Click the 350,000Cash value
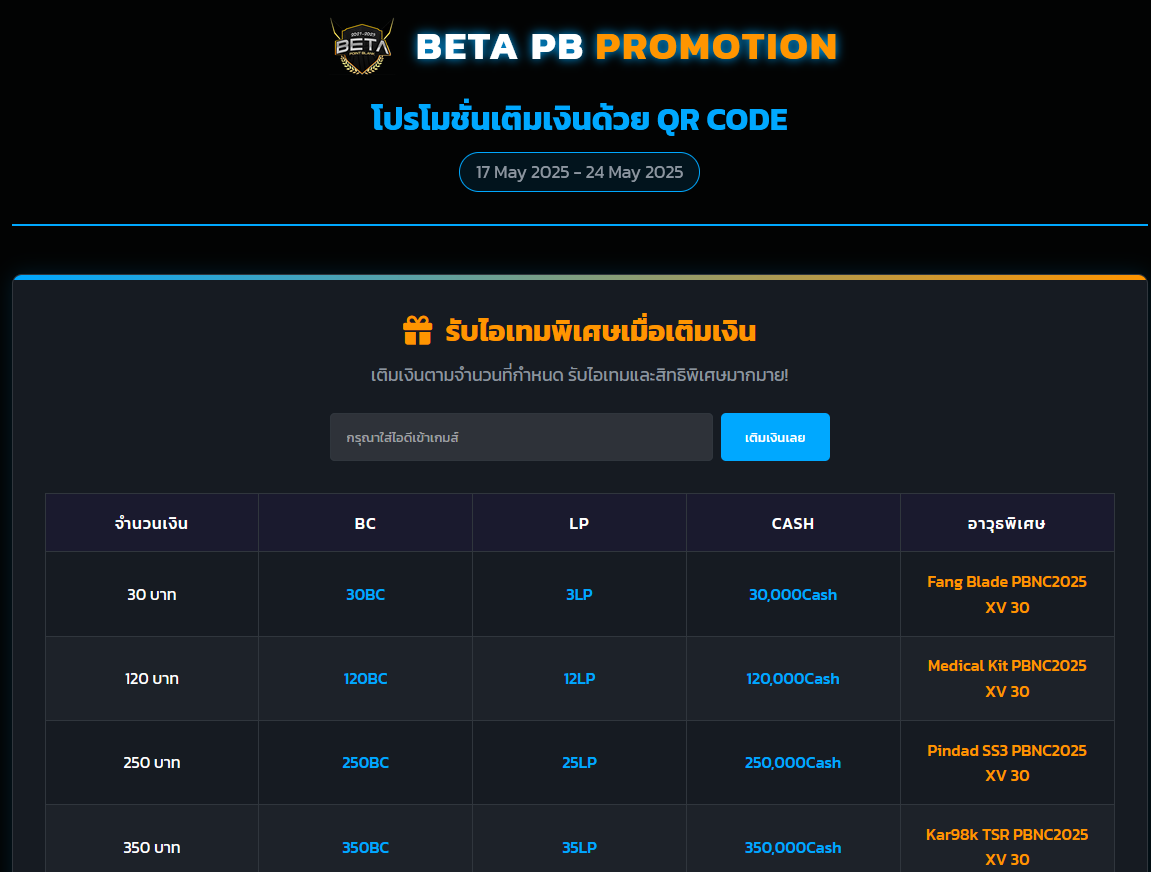This screenshot has width=1151, height=872. (x=793, y=847)
